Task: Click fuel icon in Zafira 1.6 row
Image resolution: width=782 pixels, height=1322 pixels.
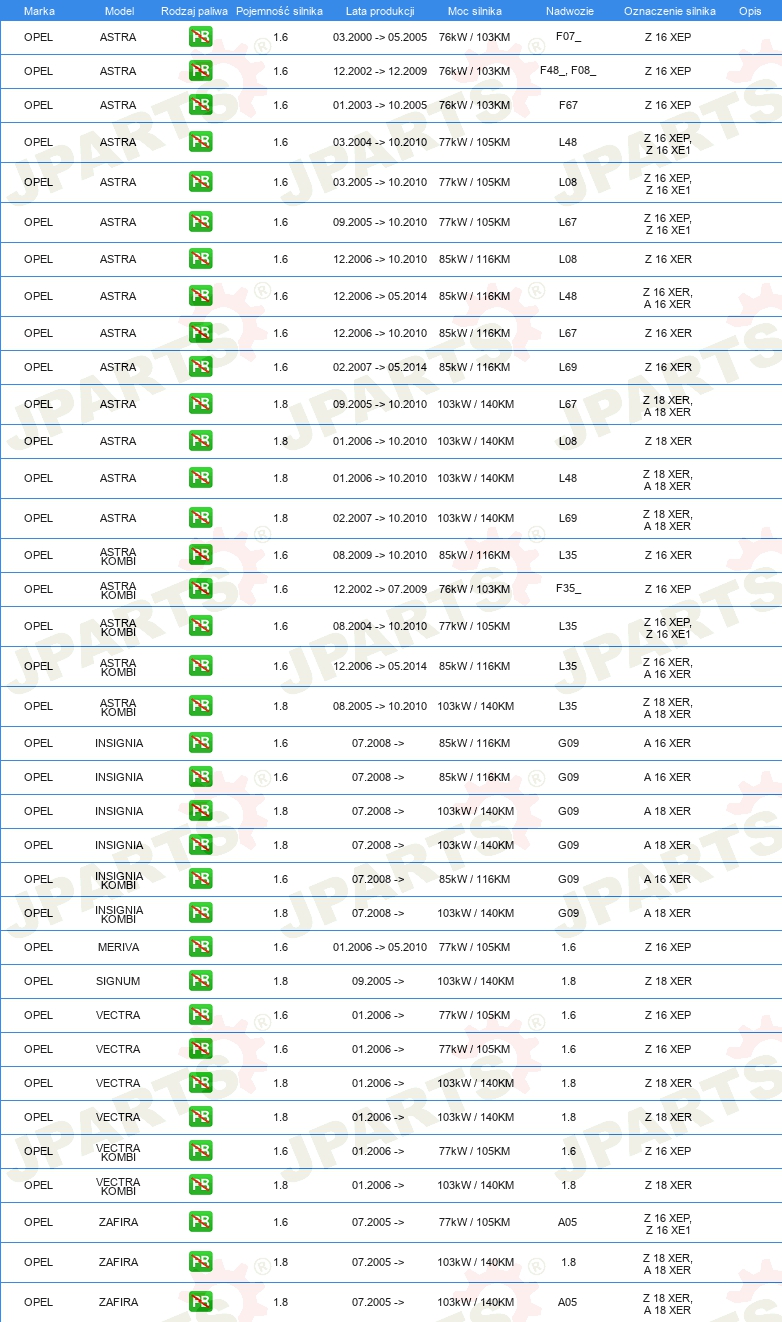Action: point(201,1222)
